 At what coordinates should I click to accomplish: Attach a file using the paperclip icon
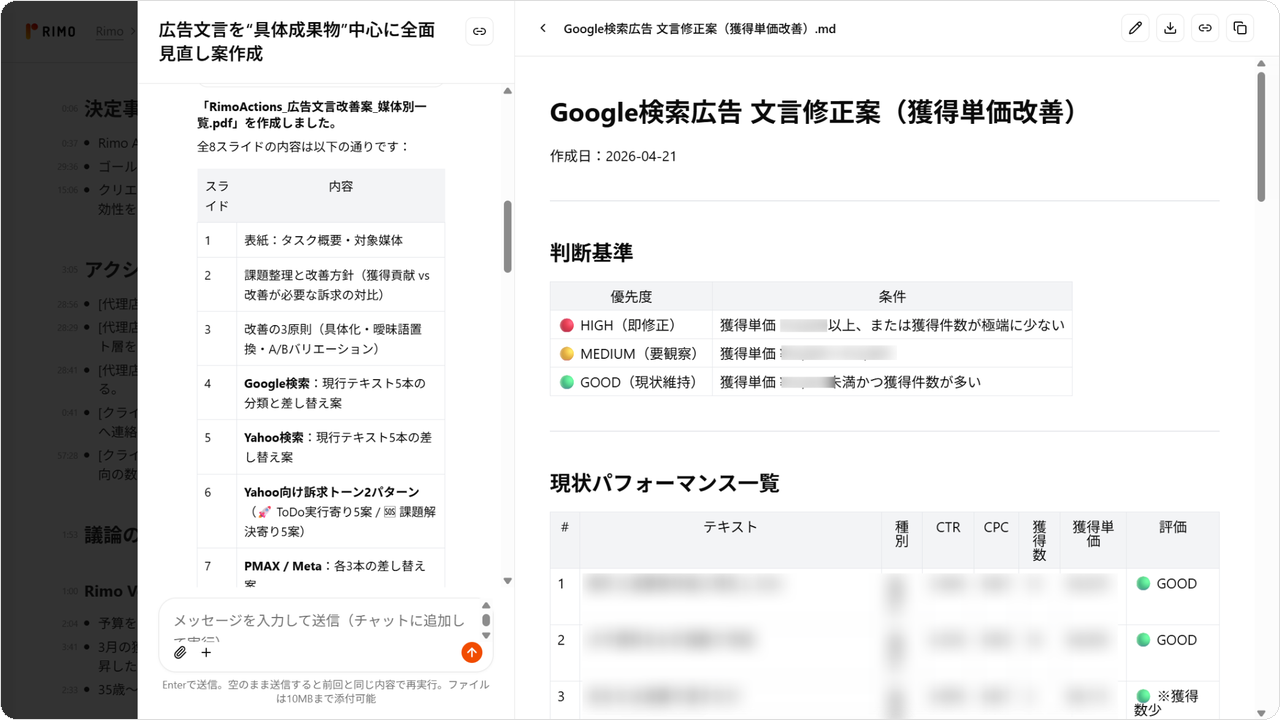tap(180, 653)
